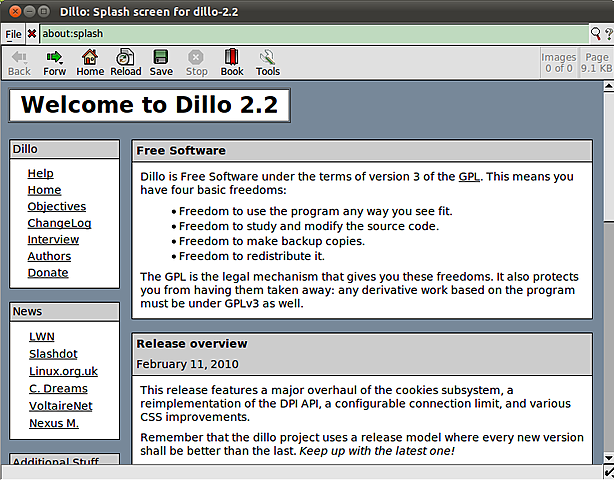The width and height of the screenshot is (614, 480).
Task: Visit the Nexus M. link
Action: pos(54,423)
